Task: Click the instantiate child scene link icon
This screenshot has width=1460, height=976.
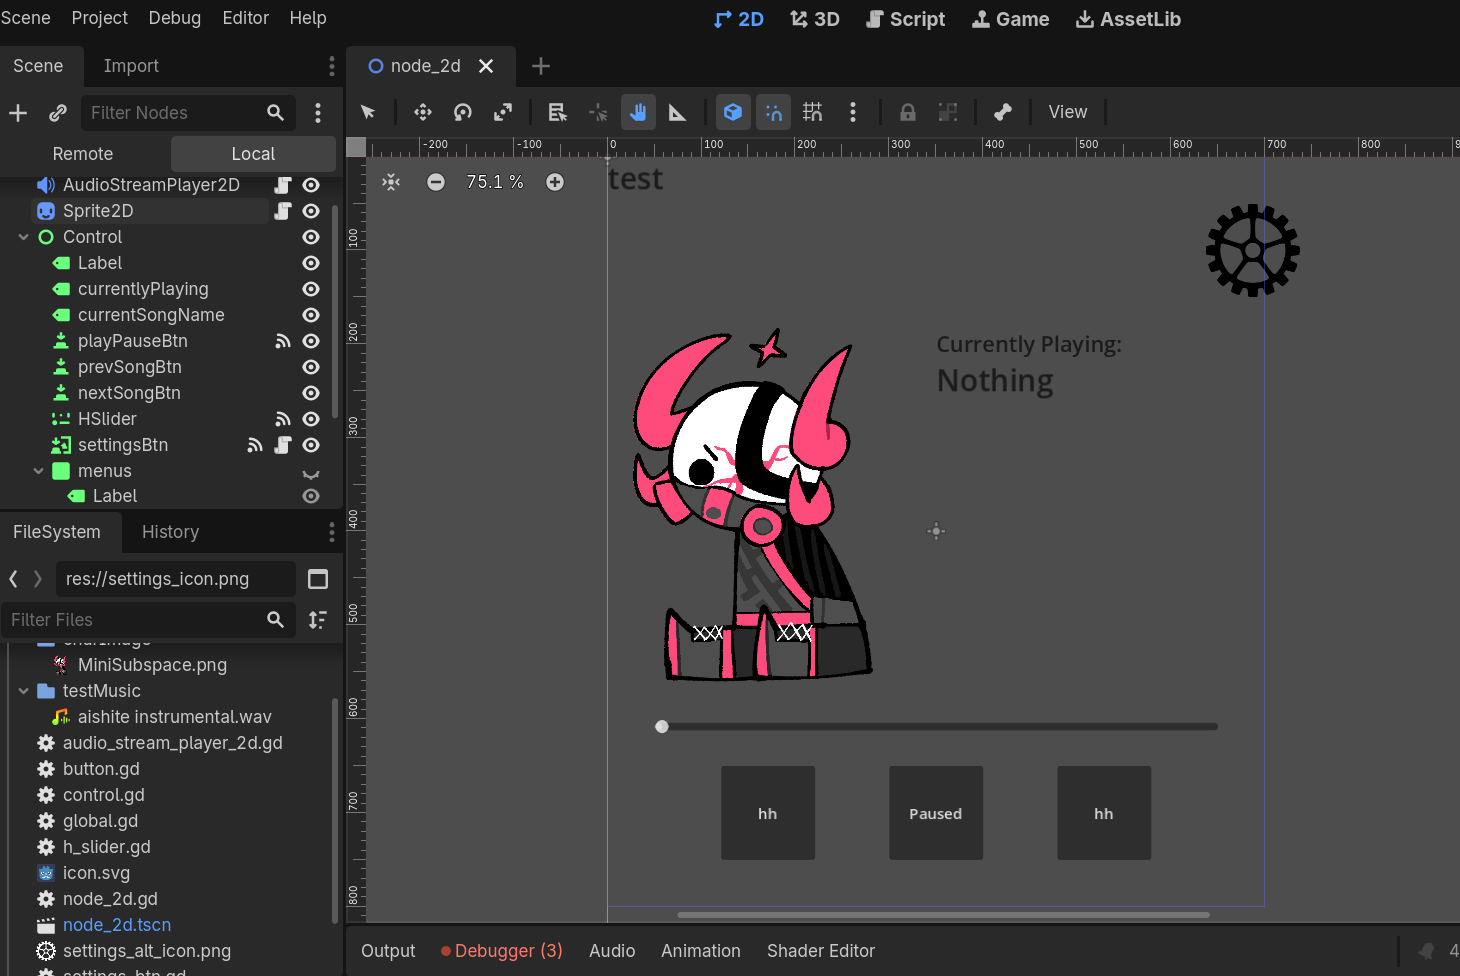Action: pos(58,113)
